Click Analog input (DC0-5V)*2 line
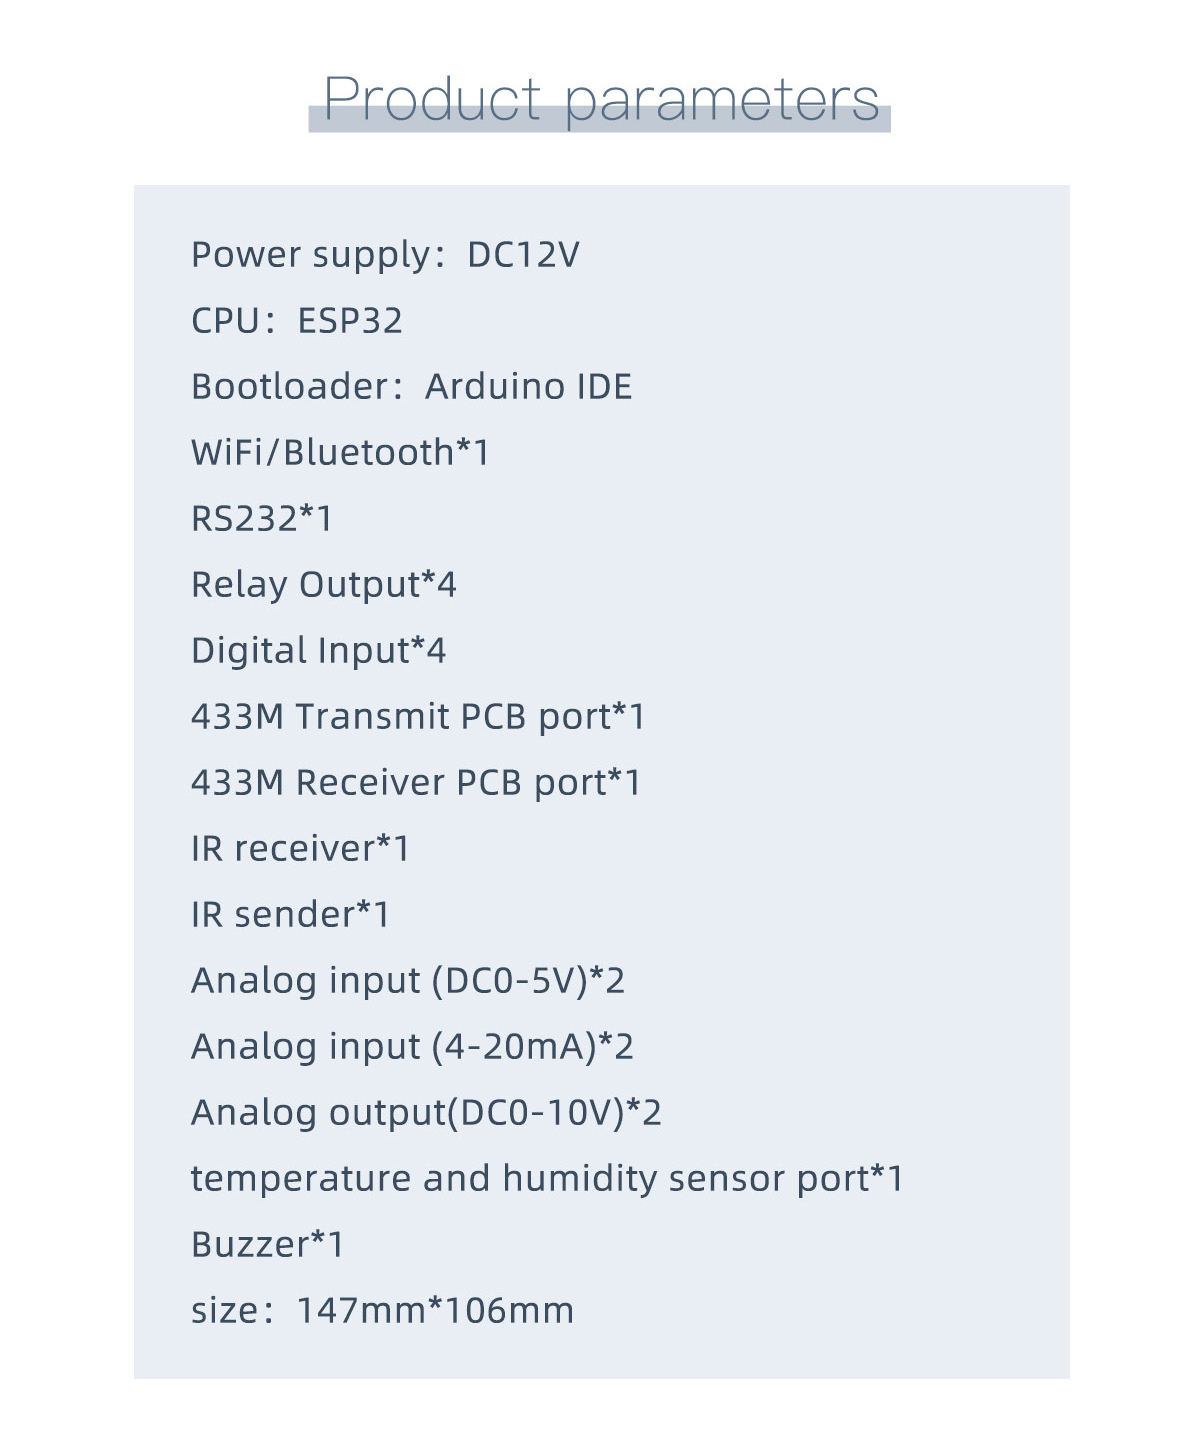 click(408, 981)
